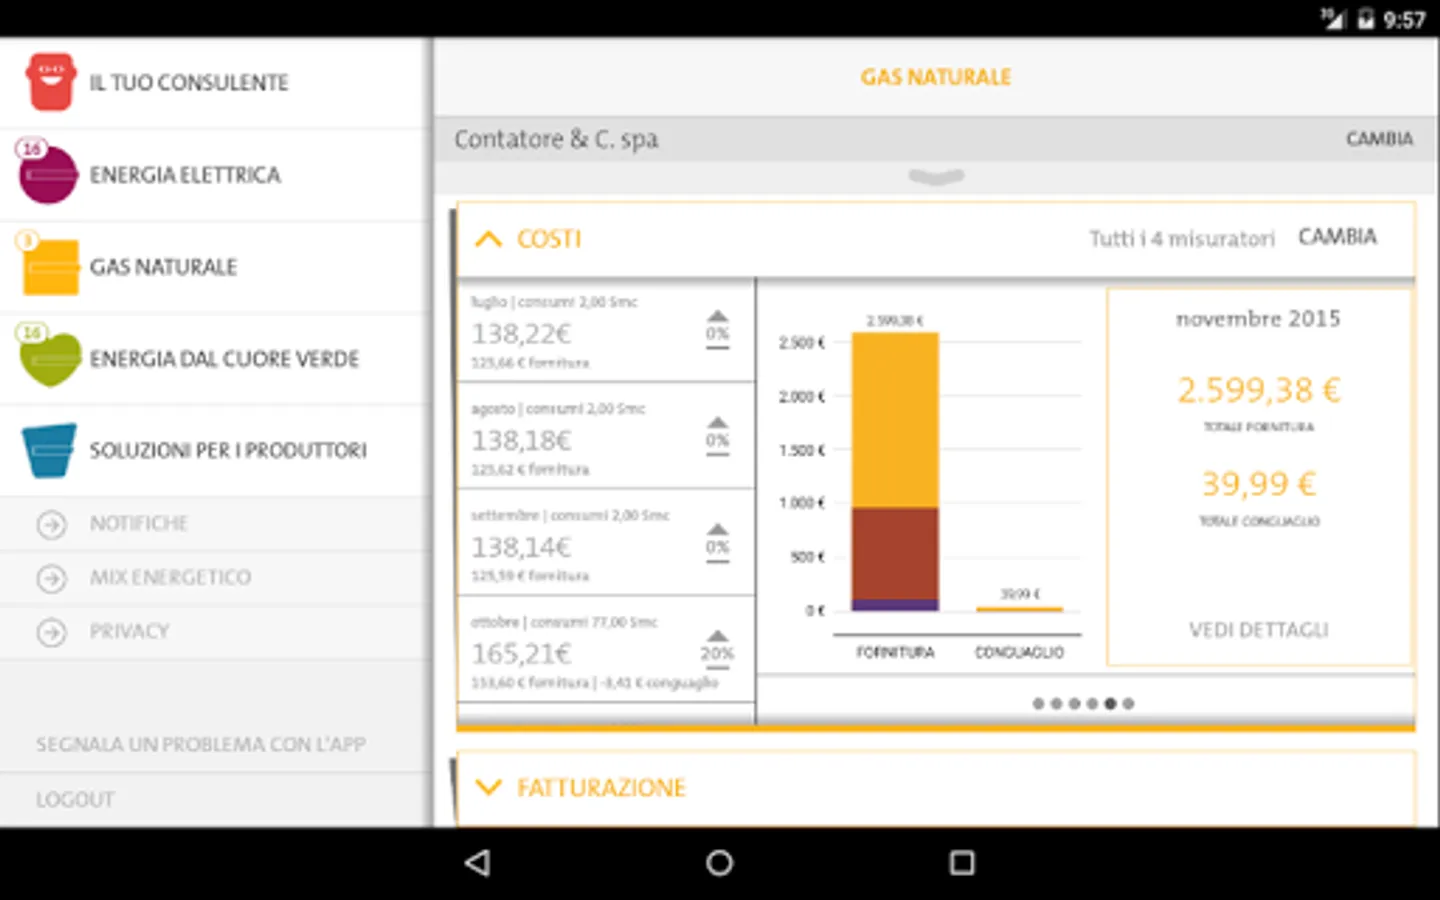
Task: Collapse the Costi section chevron
Action: [488, 239]
